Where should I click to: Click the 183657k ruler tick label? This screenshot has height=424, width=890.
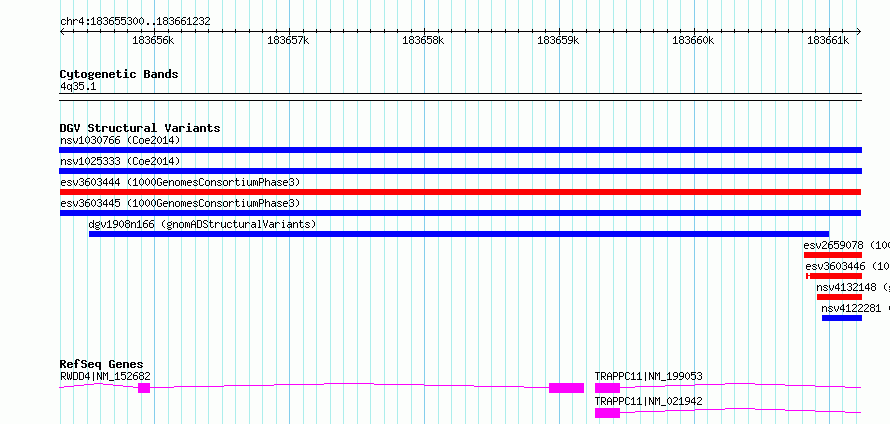pos(288,40)
